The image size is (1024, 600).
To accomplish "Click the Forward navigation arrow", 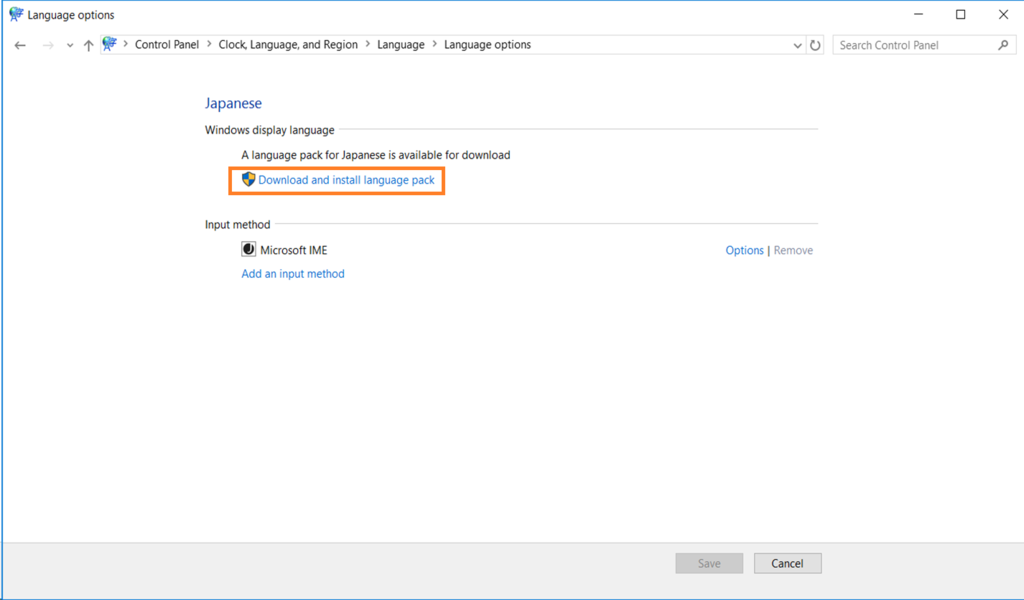I will coord(48,45).
